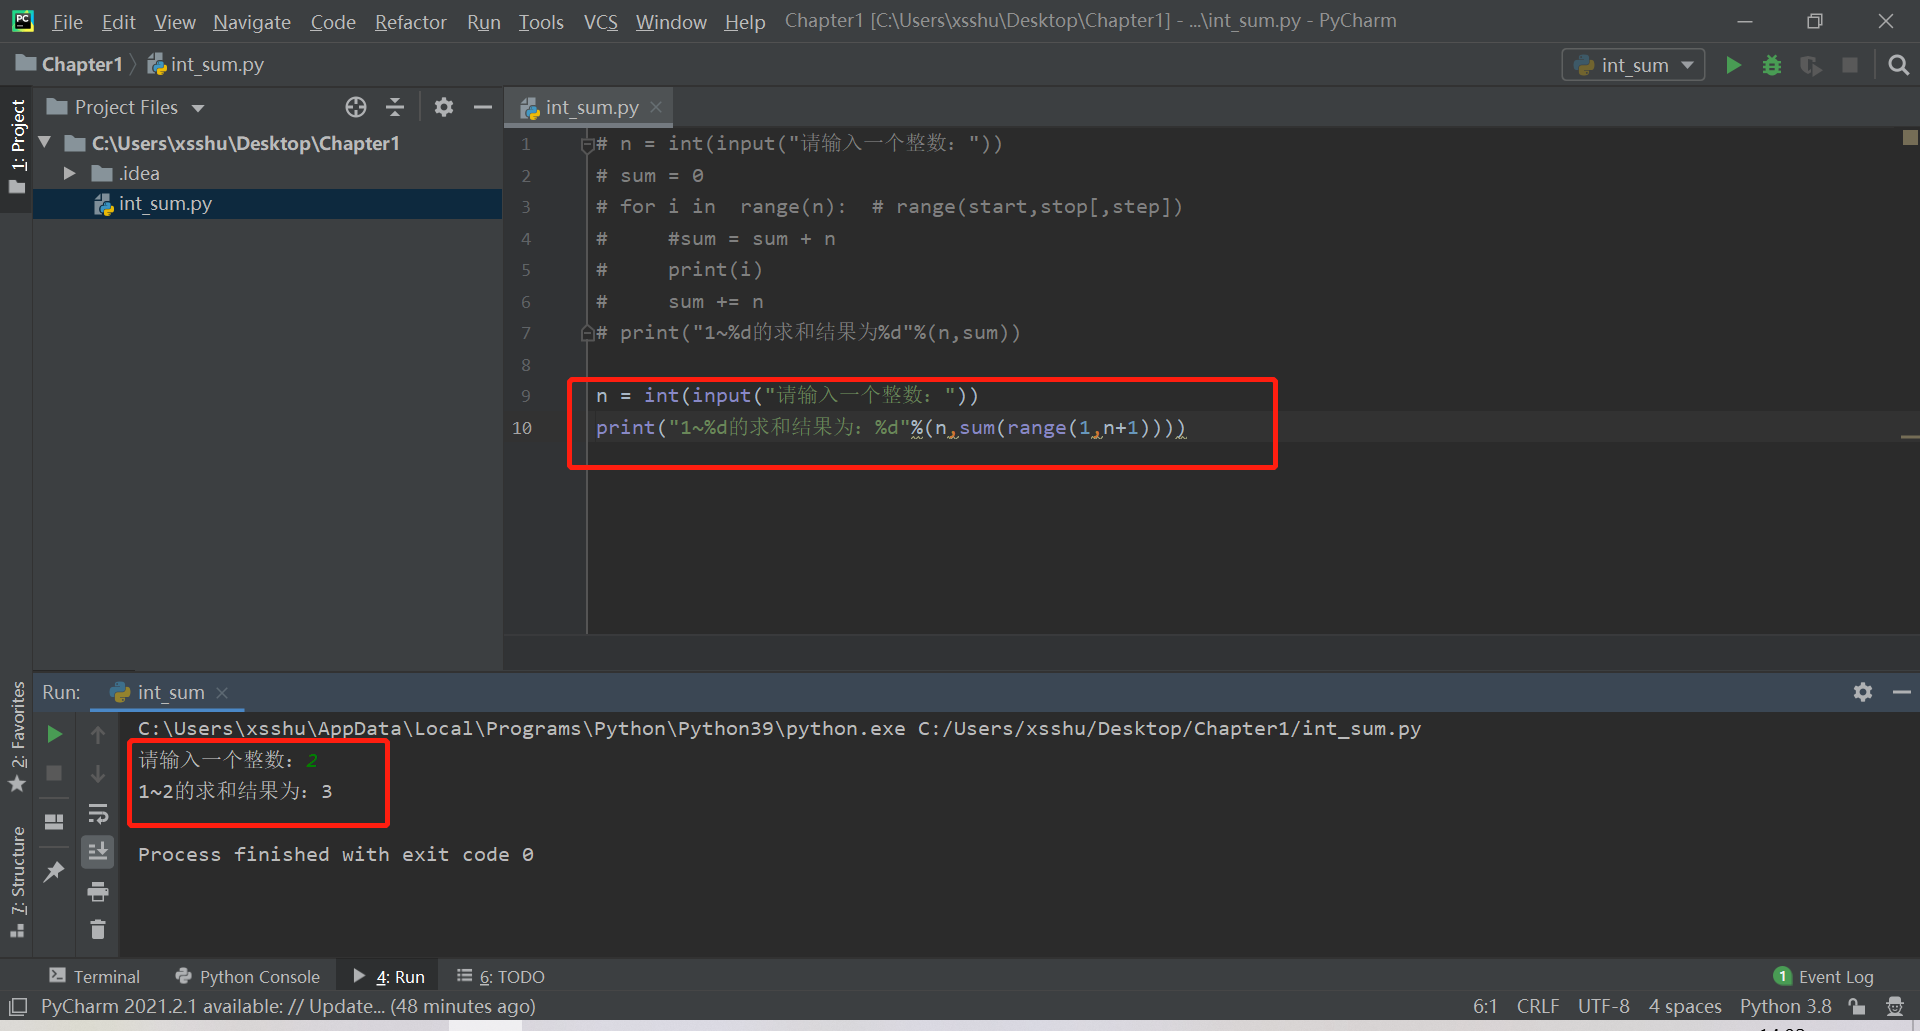The height and width of the screenshot is (1031, 1920).
Task: Toggle Soft-Wrap in Run console
Action: [98, 813]
